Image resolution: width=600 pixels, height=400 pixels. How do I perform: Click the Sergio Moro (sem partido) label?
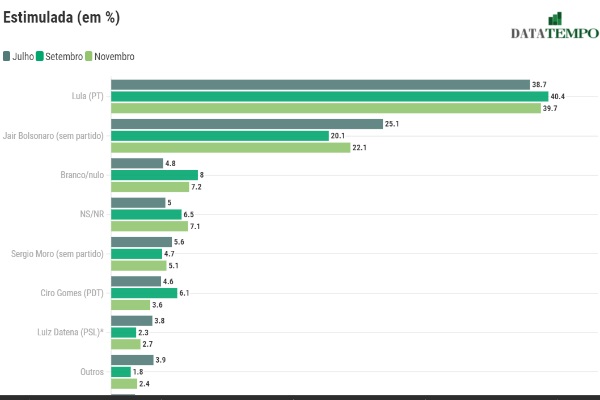pos(57,254)
